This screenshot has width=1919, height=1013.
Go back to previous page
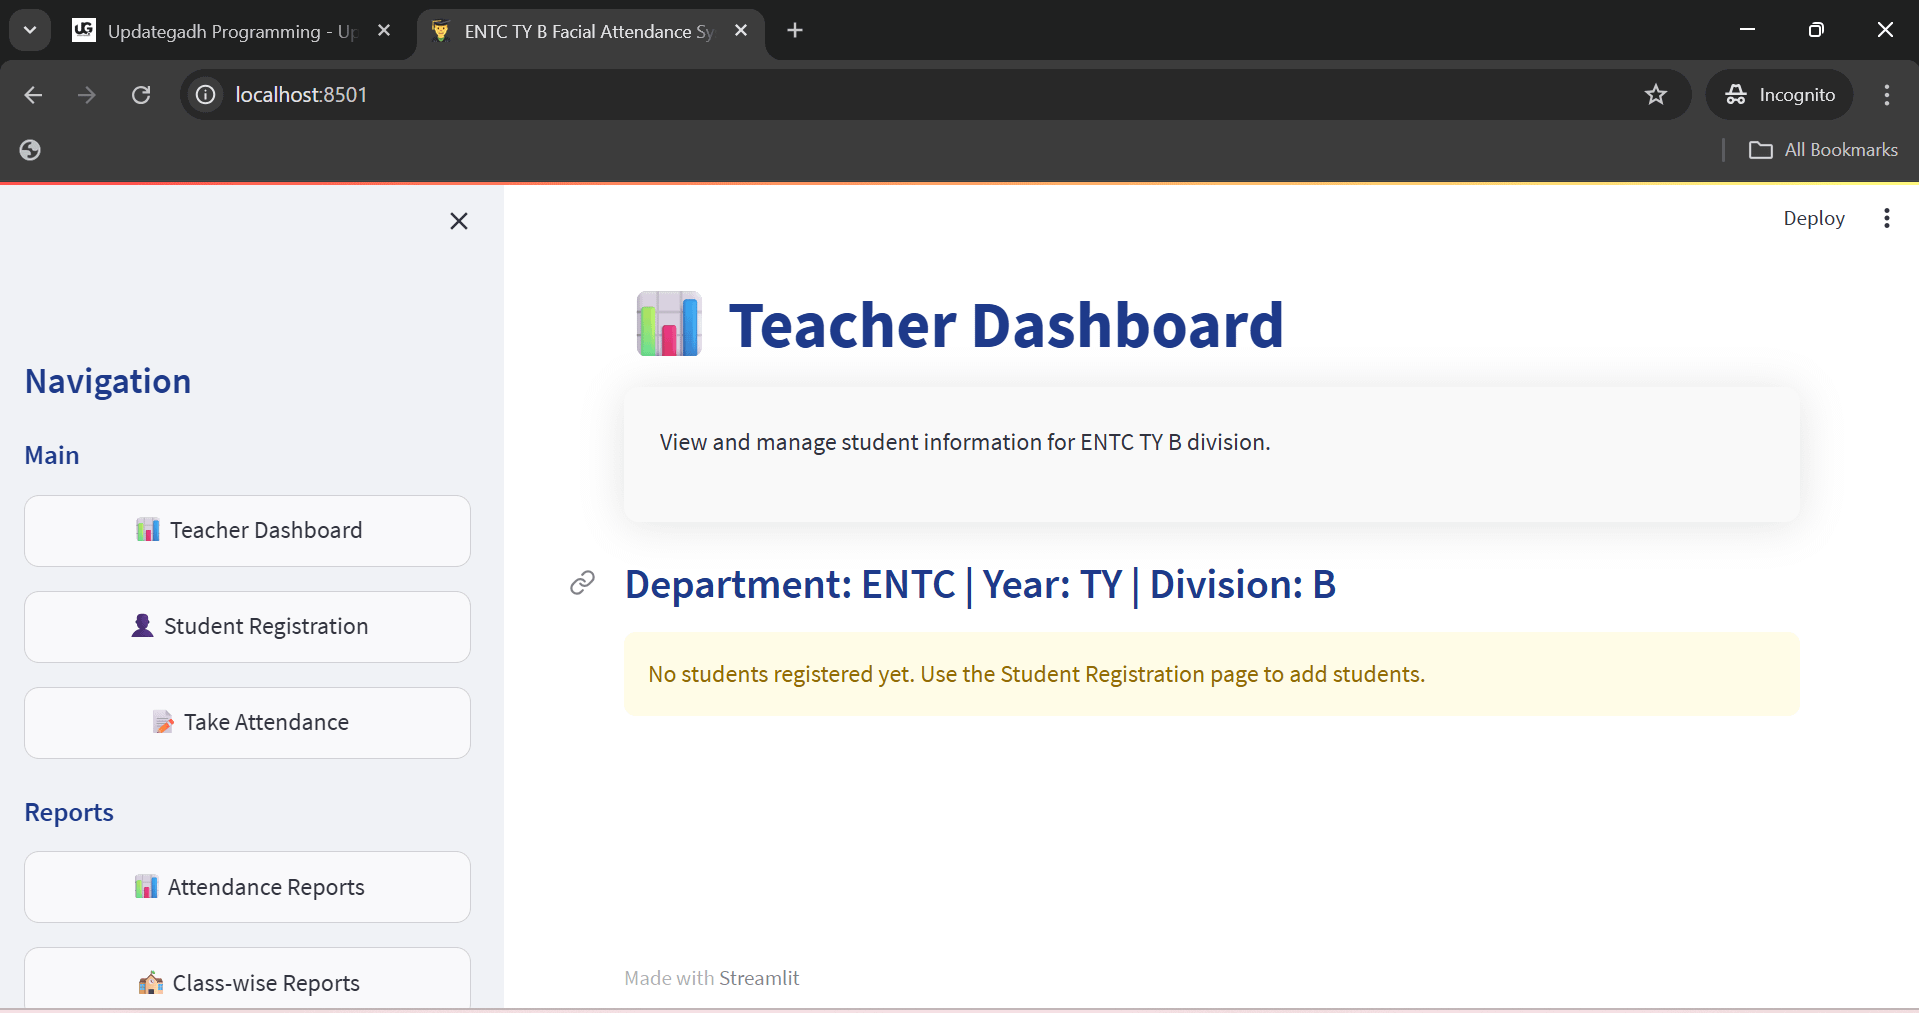pos(33,95)
